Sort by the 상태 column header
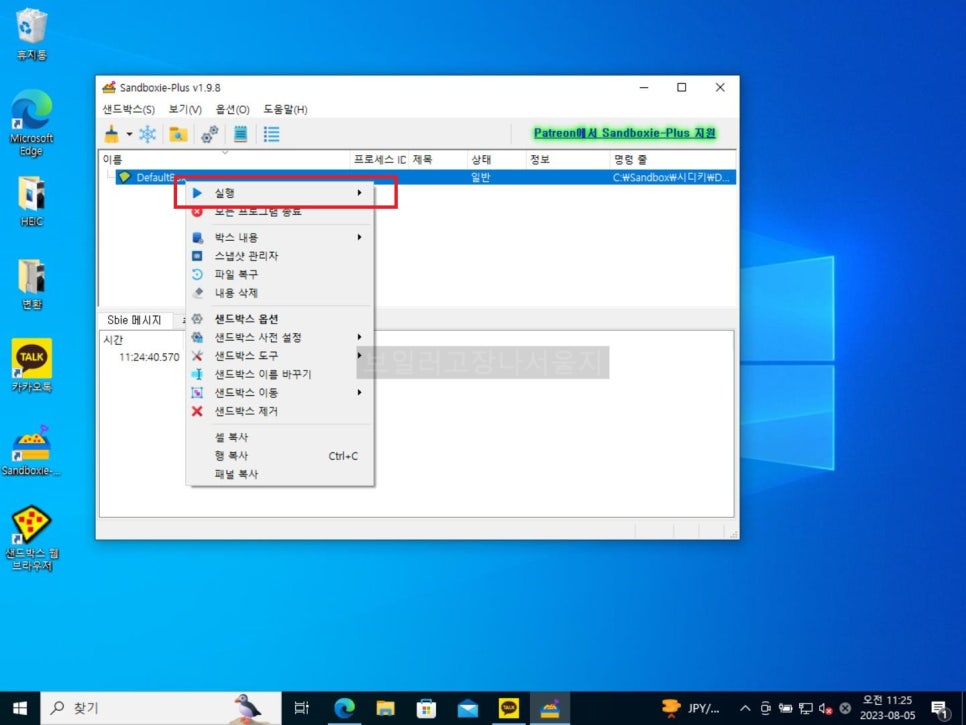This screenshot has height=725, width=966. [497, 160]
